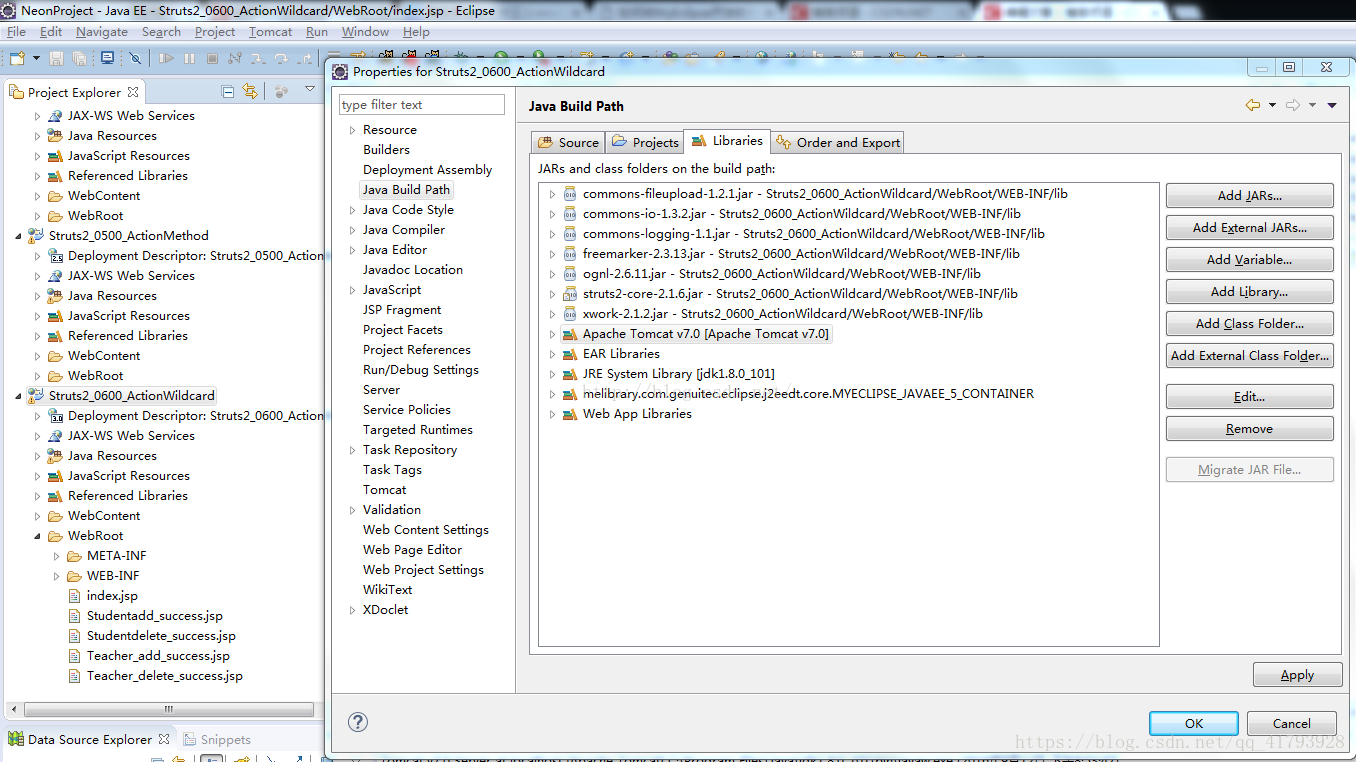The height and width of the screenshot is (762, 1356).
Task: Switch to the Snippets tab
Action: (x=216, y=739)
